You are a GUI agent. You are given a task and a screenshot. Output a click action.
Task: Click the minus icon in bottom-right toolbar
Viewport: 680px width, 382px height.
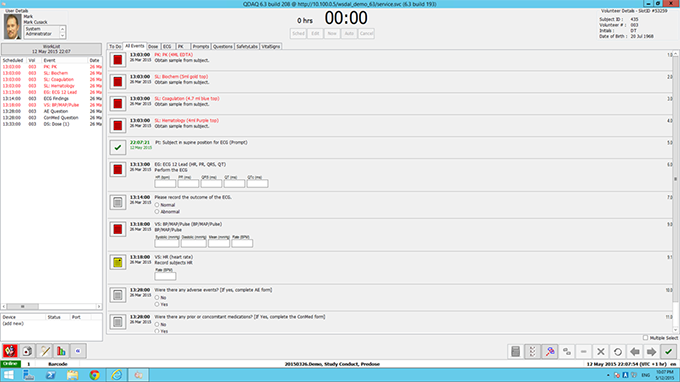pos(584,352)
